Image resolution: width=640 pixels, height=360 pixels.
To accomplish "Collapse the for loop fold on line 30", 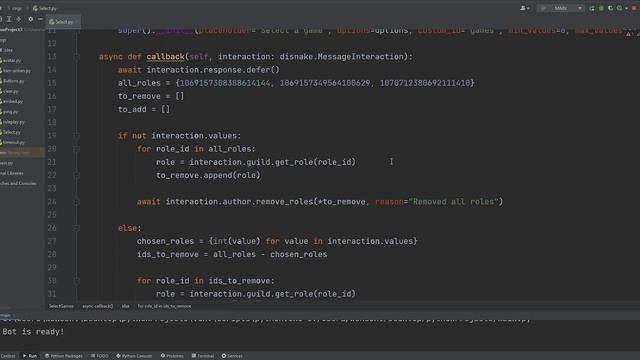I will click(76, 281).
